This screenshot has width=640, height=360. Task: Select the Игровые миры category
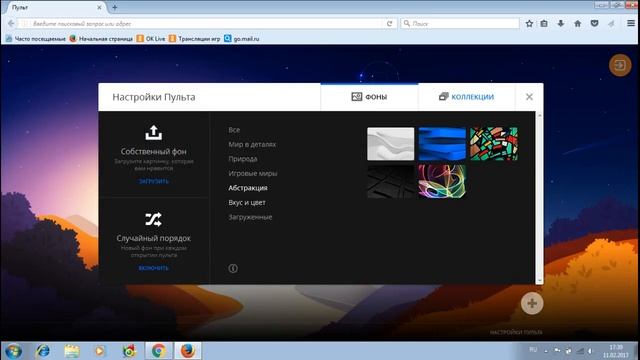[253, 173]
